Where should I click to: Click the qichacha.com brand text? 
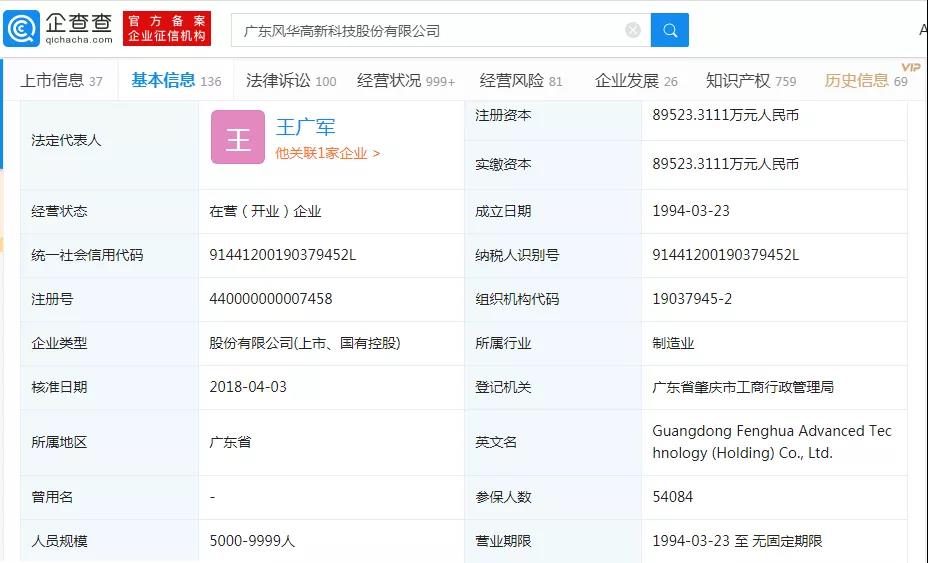(79, 40)
